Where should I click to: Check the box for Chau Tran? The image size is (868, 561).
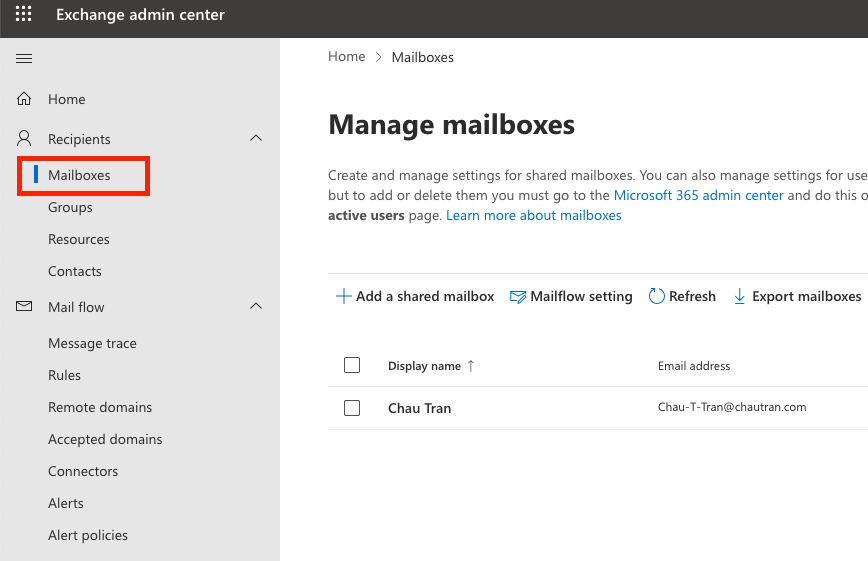[x=352, y=408]
